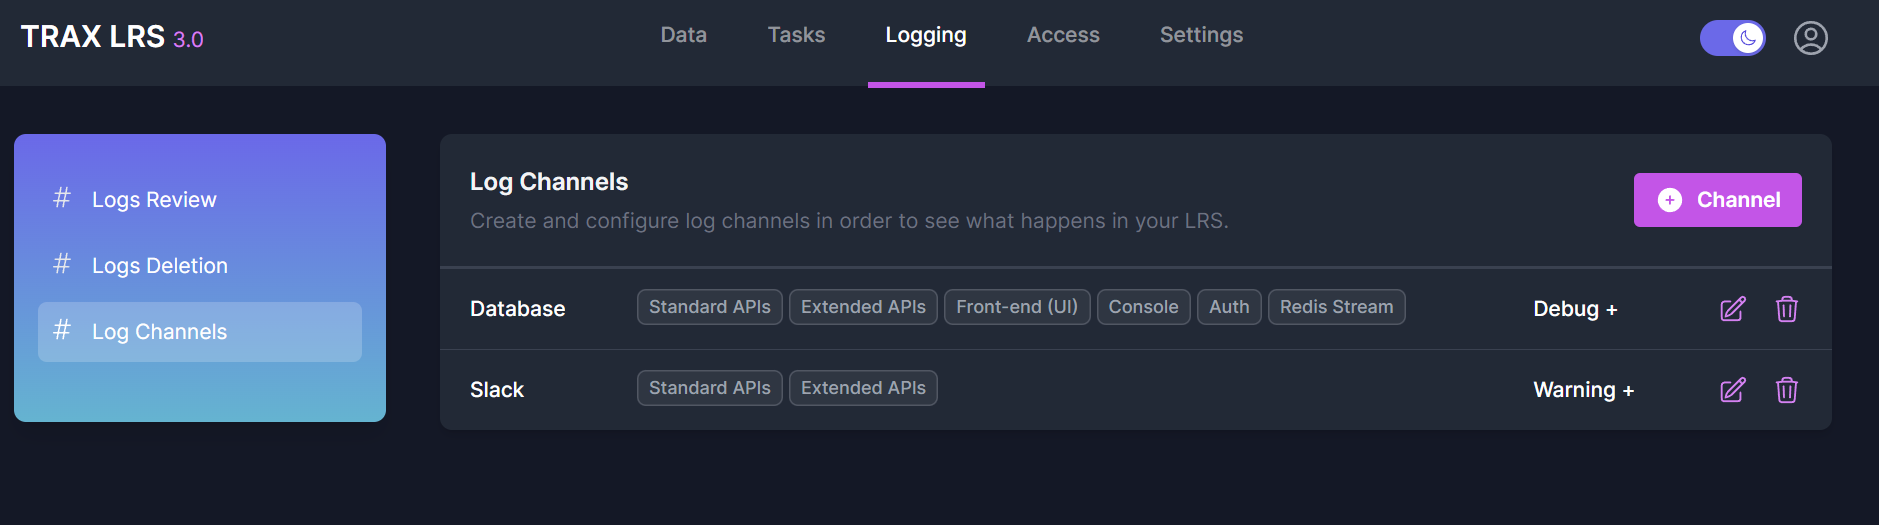Select the Logging tab
The width and height of the screenshot is (1879, 525).
coord(925,35)
